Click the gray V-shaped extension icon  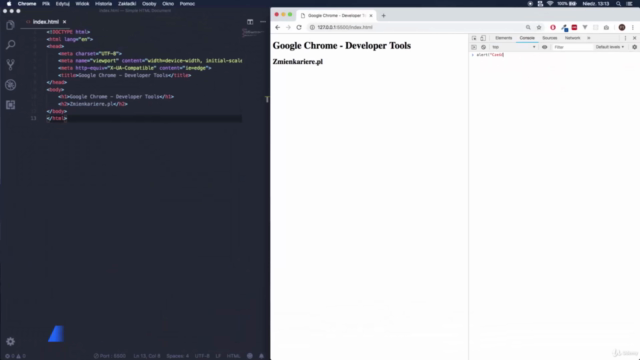[x=585, y=27]
